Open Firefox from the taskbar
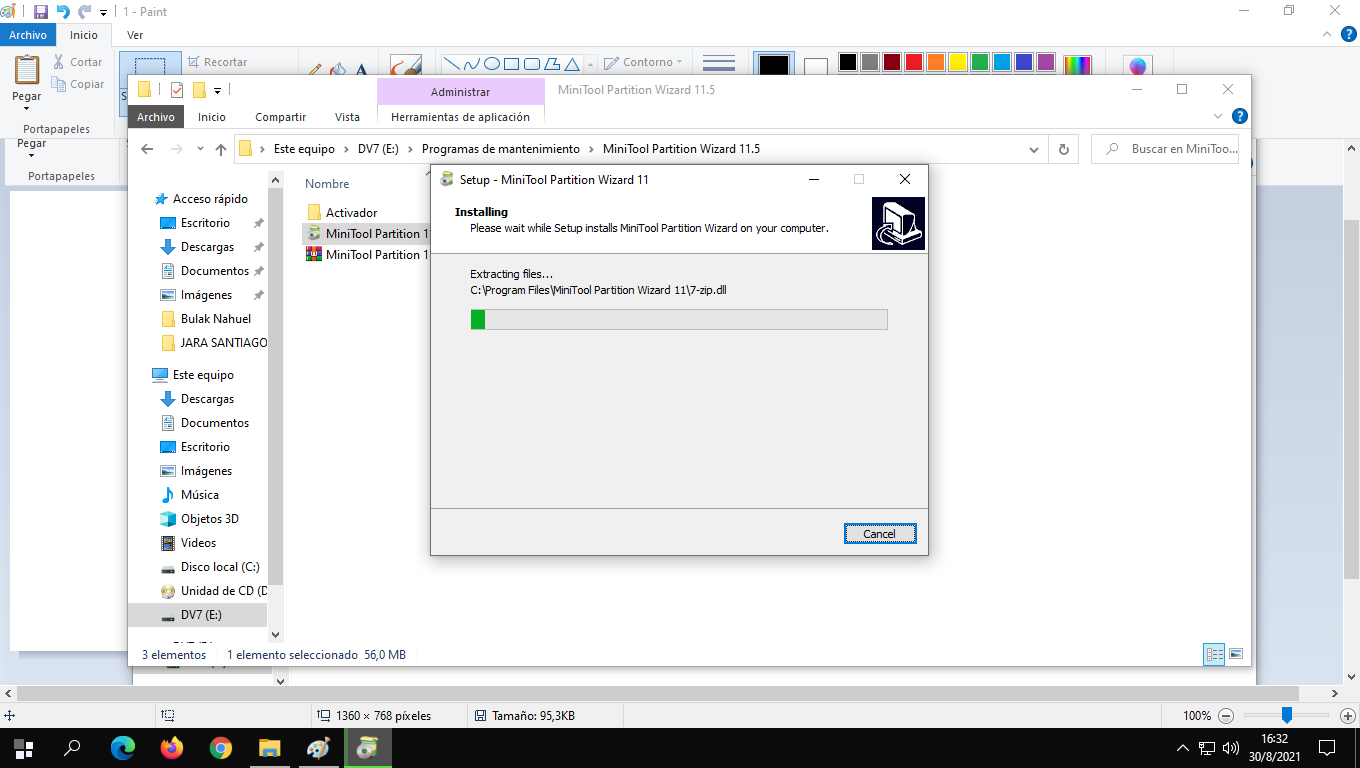 pyautogui.click(x=172, y=747)
